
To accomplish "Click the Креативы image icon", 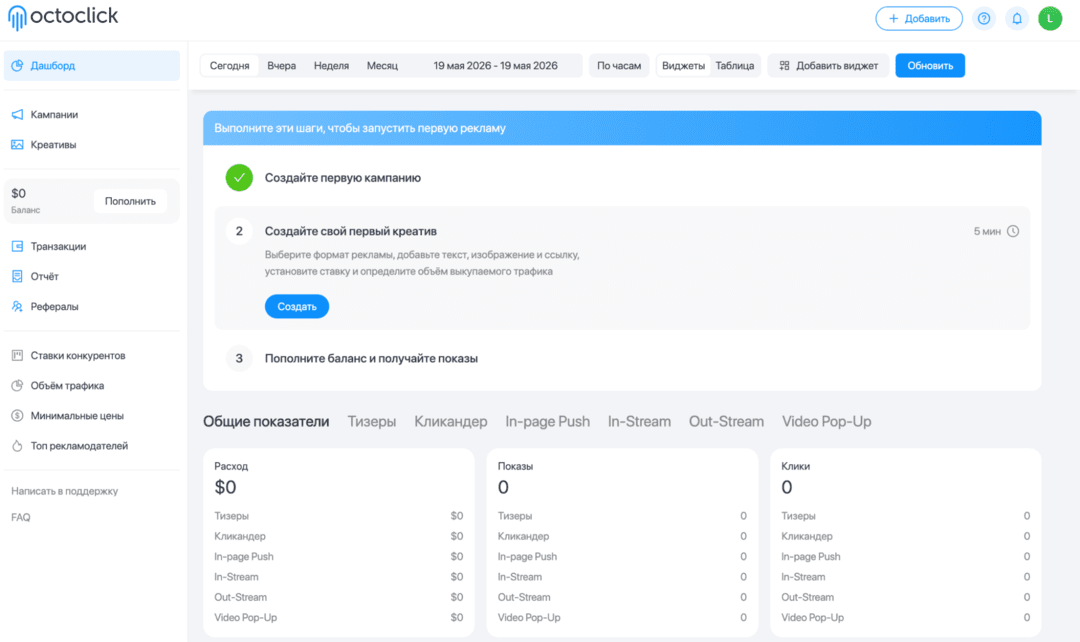I will (x=17, y=145).
